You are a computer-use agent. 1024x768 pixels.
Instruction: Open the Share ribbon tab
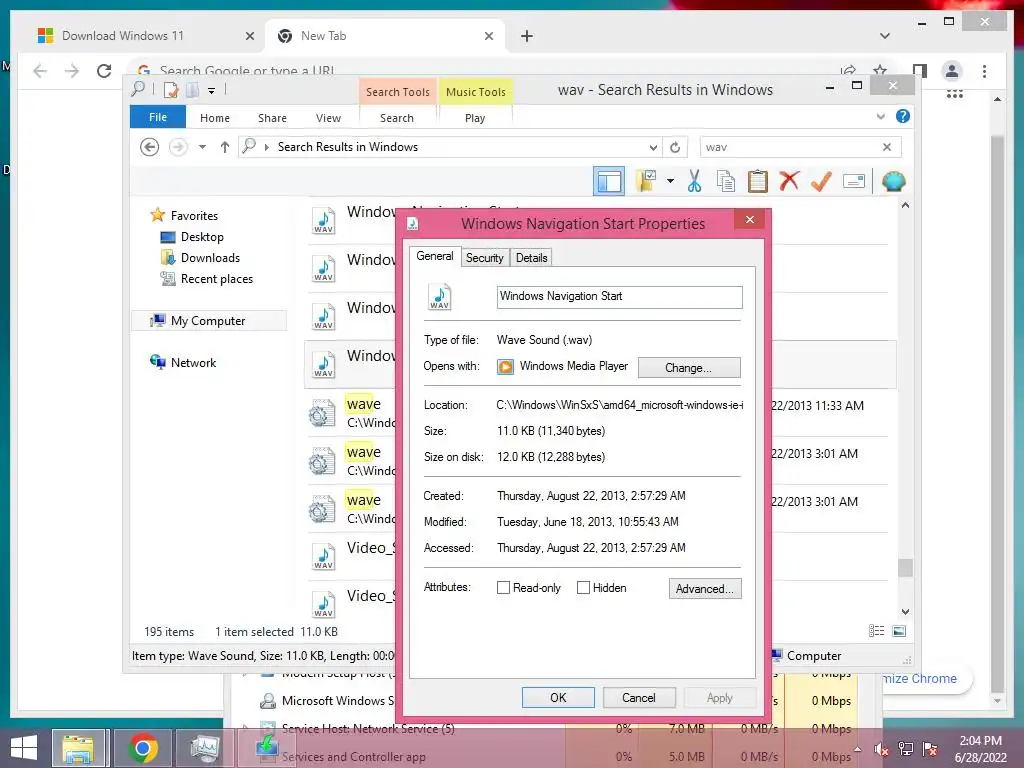click(272, 118)
